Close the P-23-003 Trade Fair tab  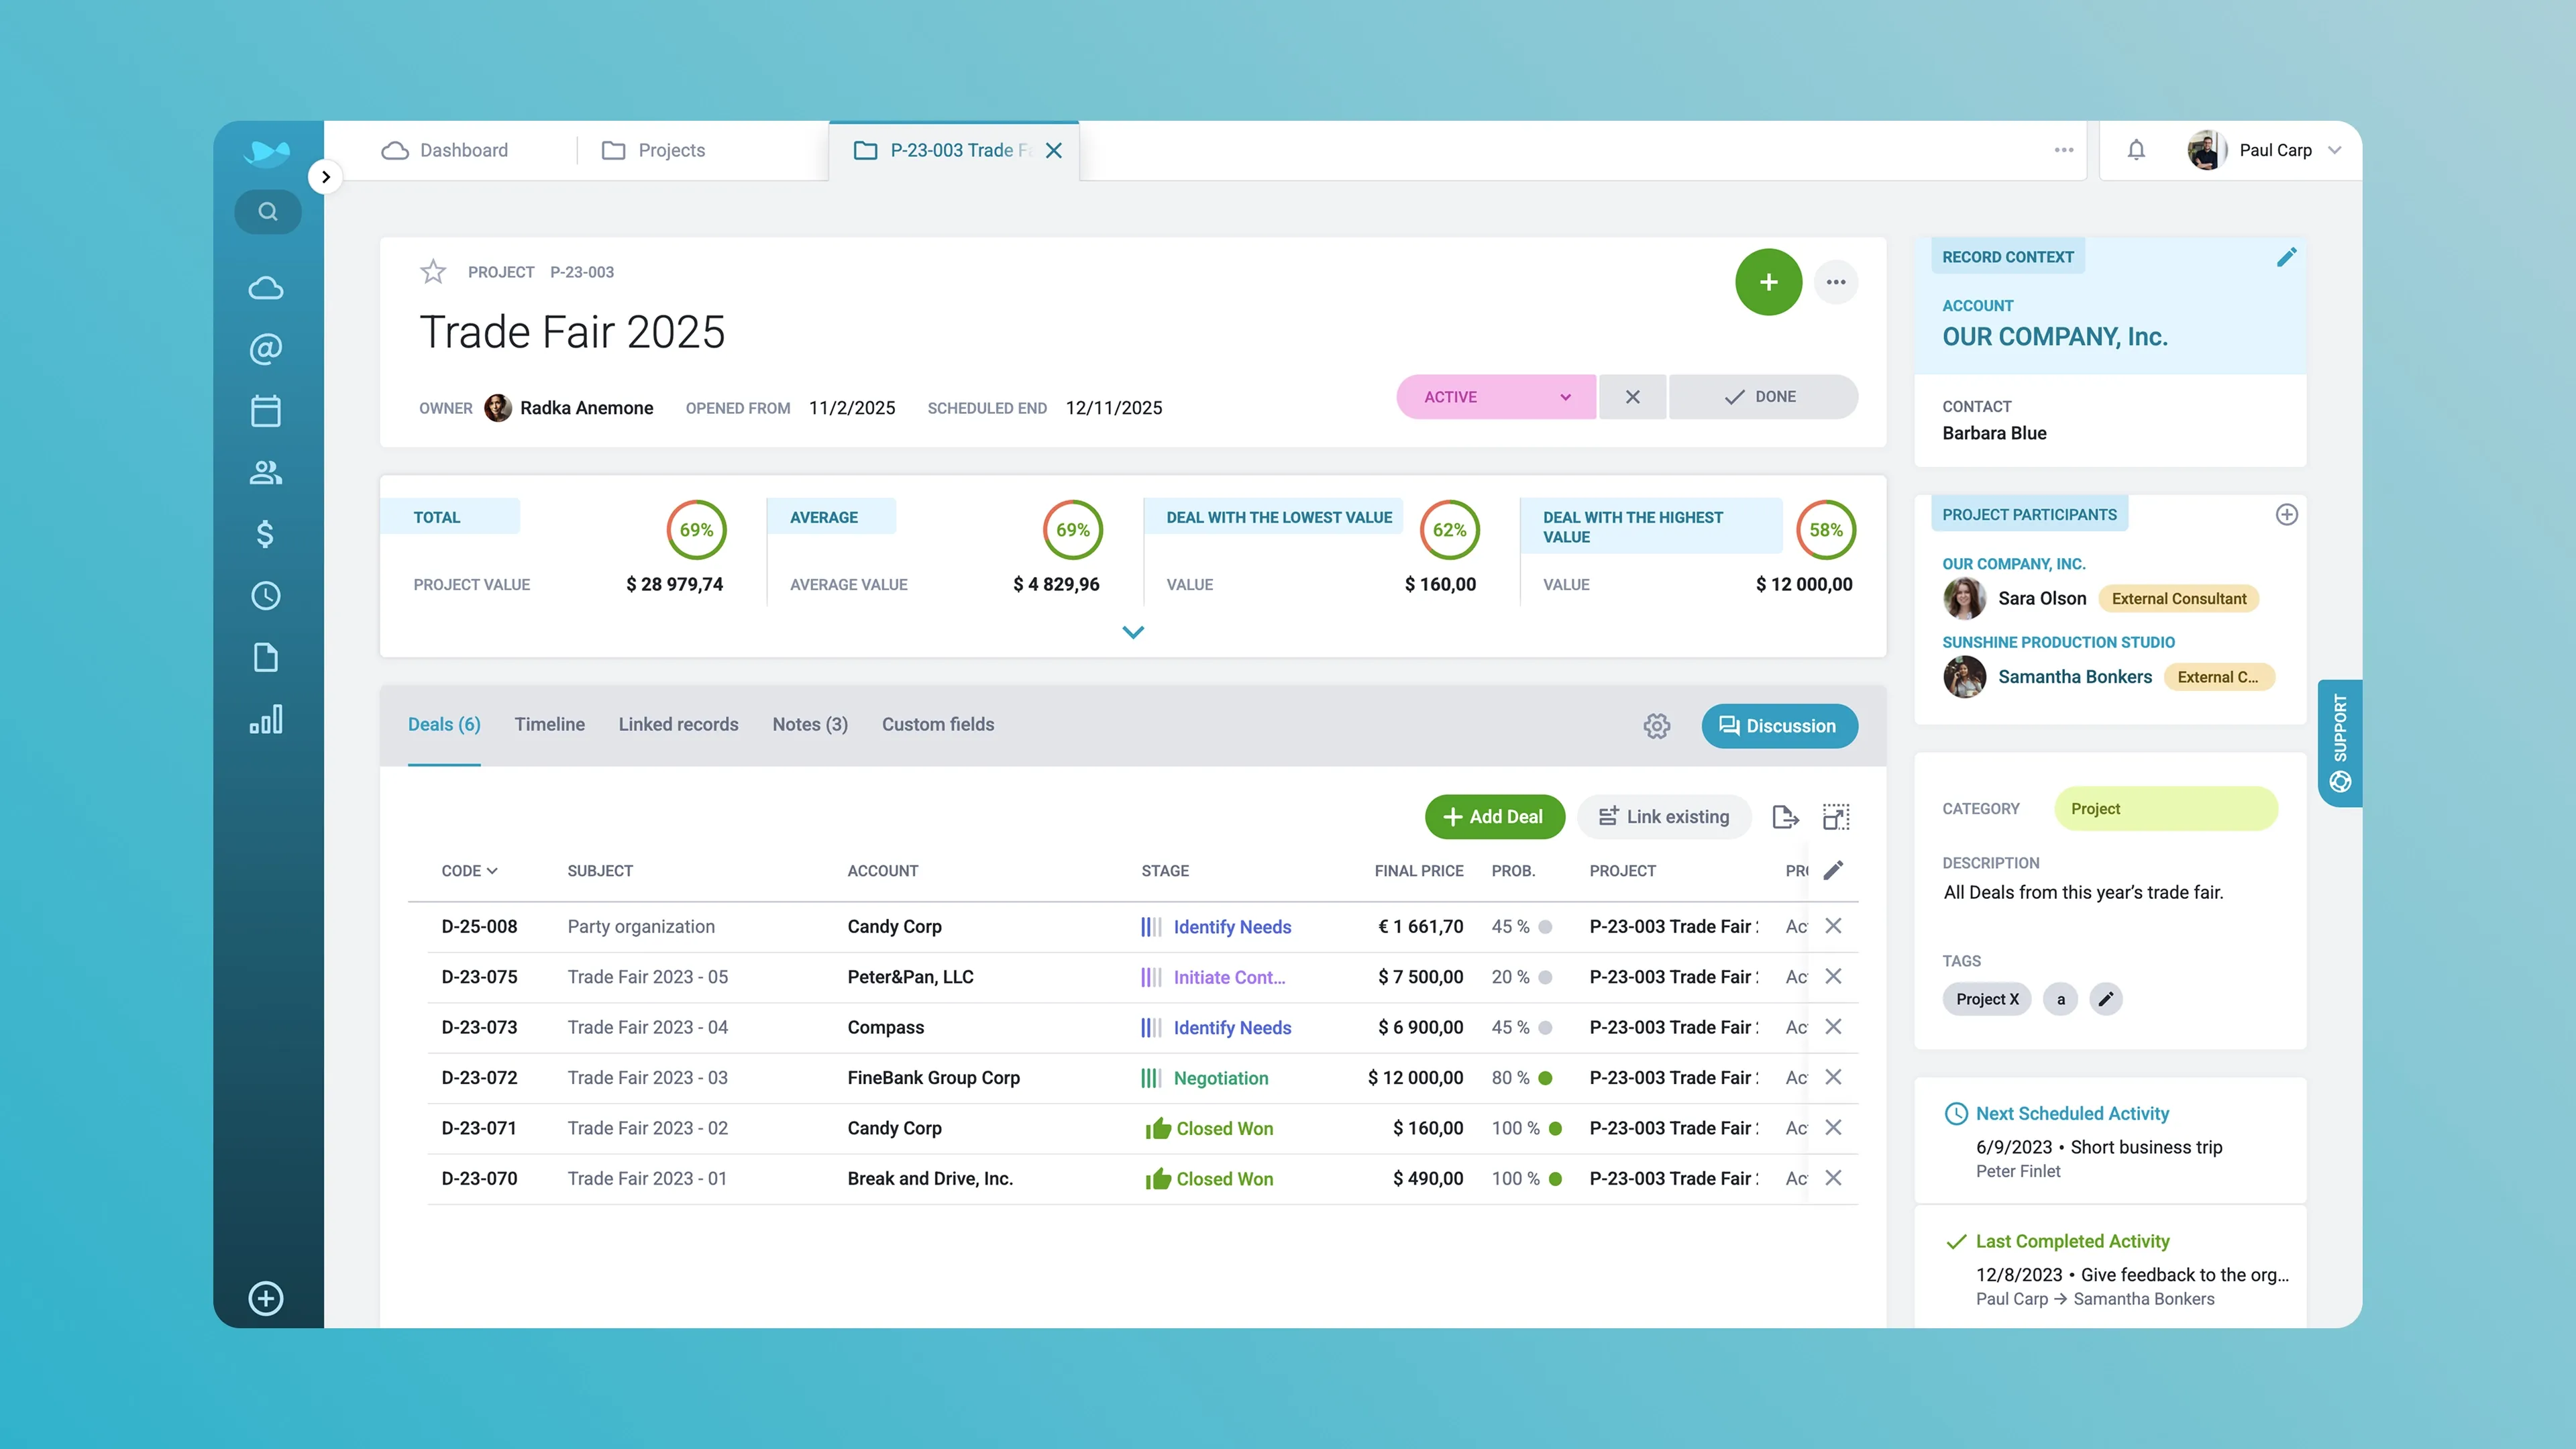pos(1054,150)
